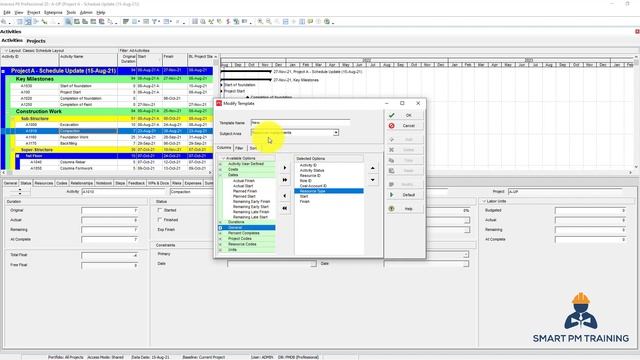The width and height of the screenshot is (640, 360).
Task: Open the Notebook details tab
Action: [x=104, y=183]
